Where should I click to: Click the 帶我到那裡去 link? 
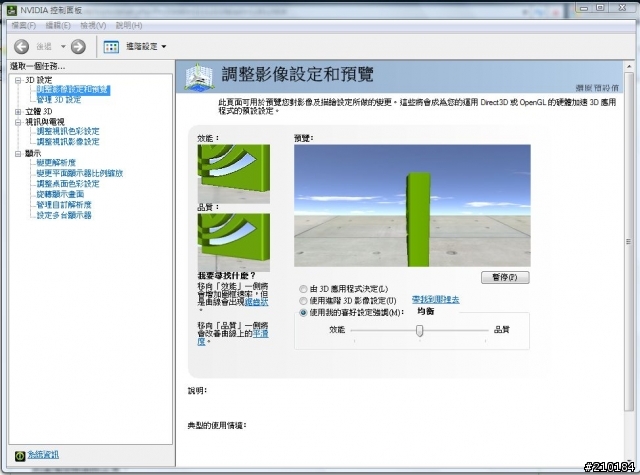click(436, 300)
